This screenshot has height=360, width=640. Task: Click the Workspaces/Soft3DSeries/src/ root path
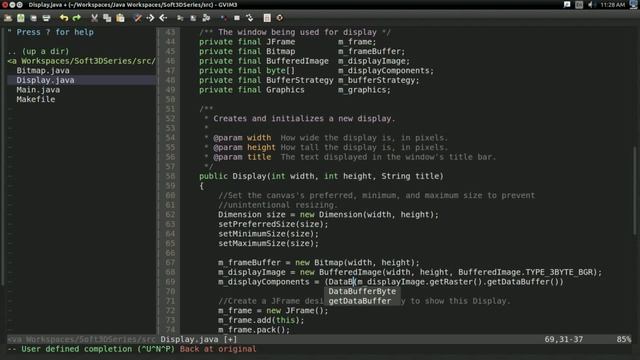[82, 61]
